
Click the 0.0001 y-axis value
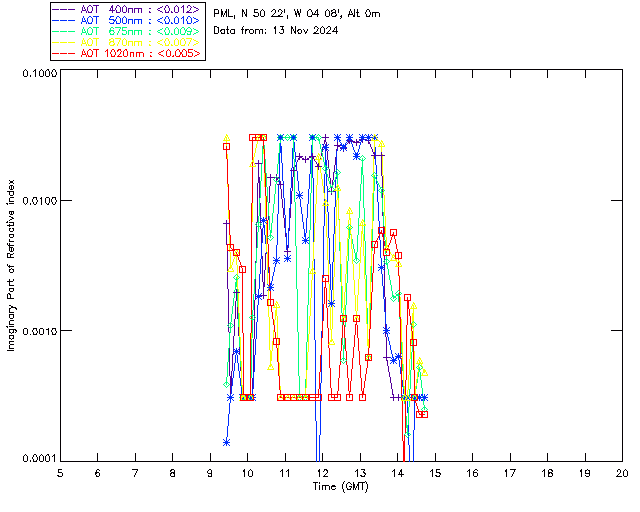coord(39,459)
